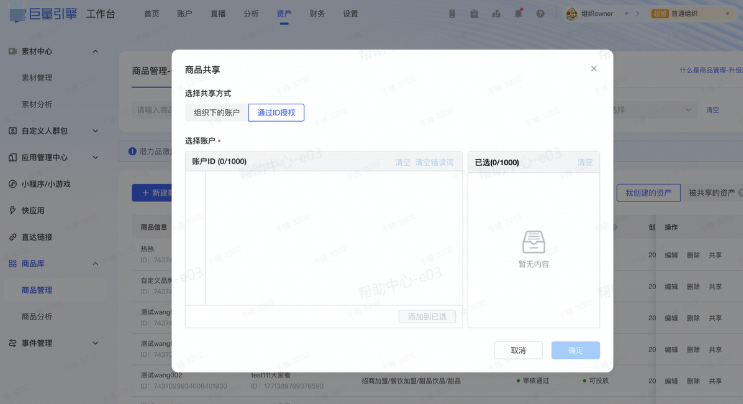The width and height of the screenshot is (743, 404).
Task: Click the thumbs-up feedback icon in top bar
Action: point(496,14)
